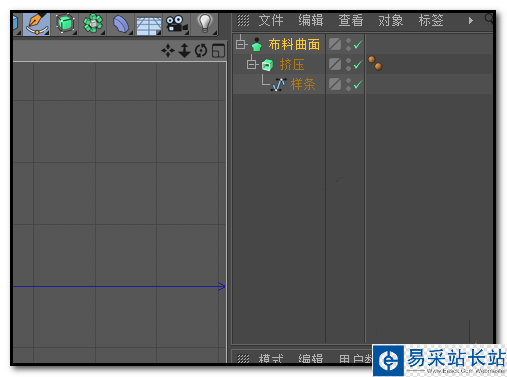Open the floor grid environment icon
Screen dimensions: 507x377
(149, 25)
